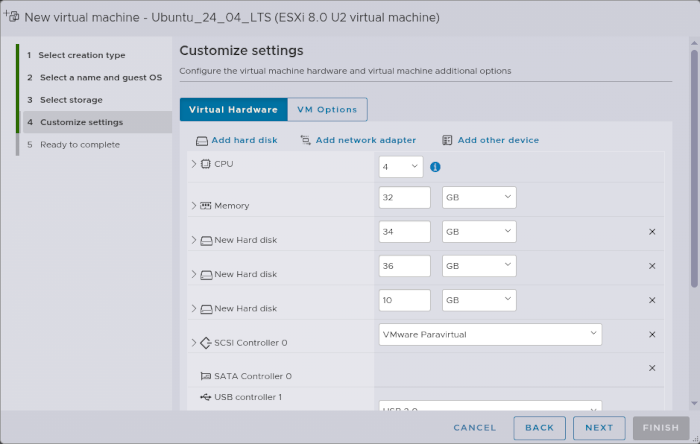Click the Memory size field showing 32
This screenshot has height=444, width=700.
click(x=404, y=198)
